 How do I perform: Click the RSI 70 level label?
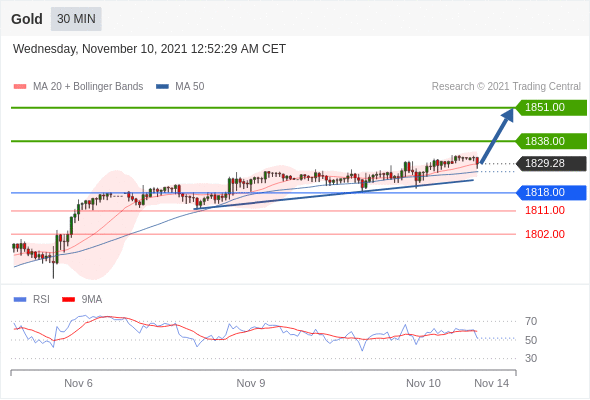click(531, 321)
